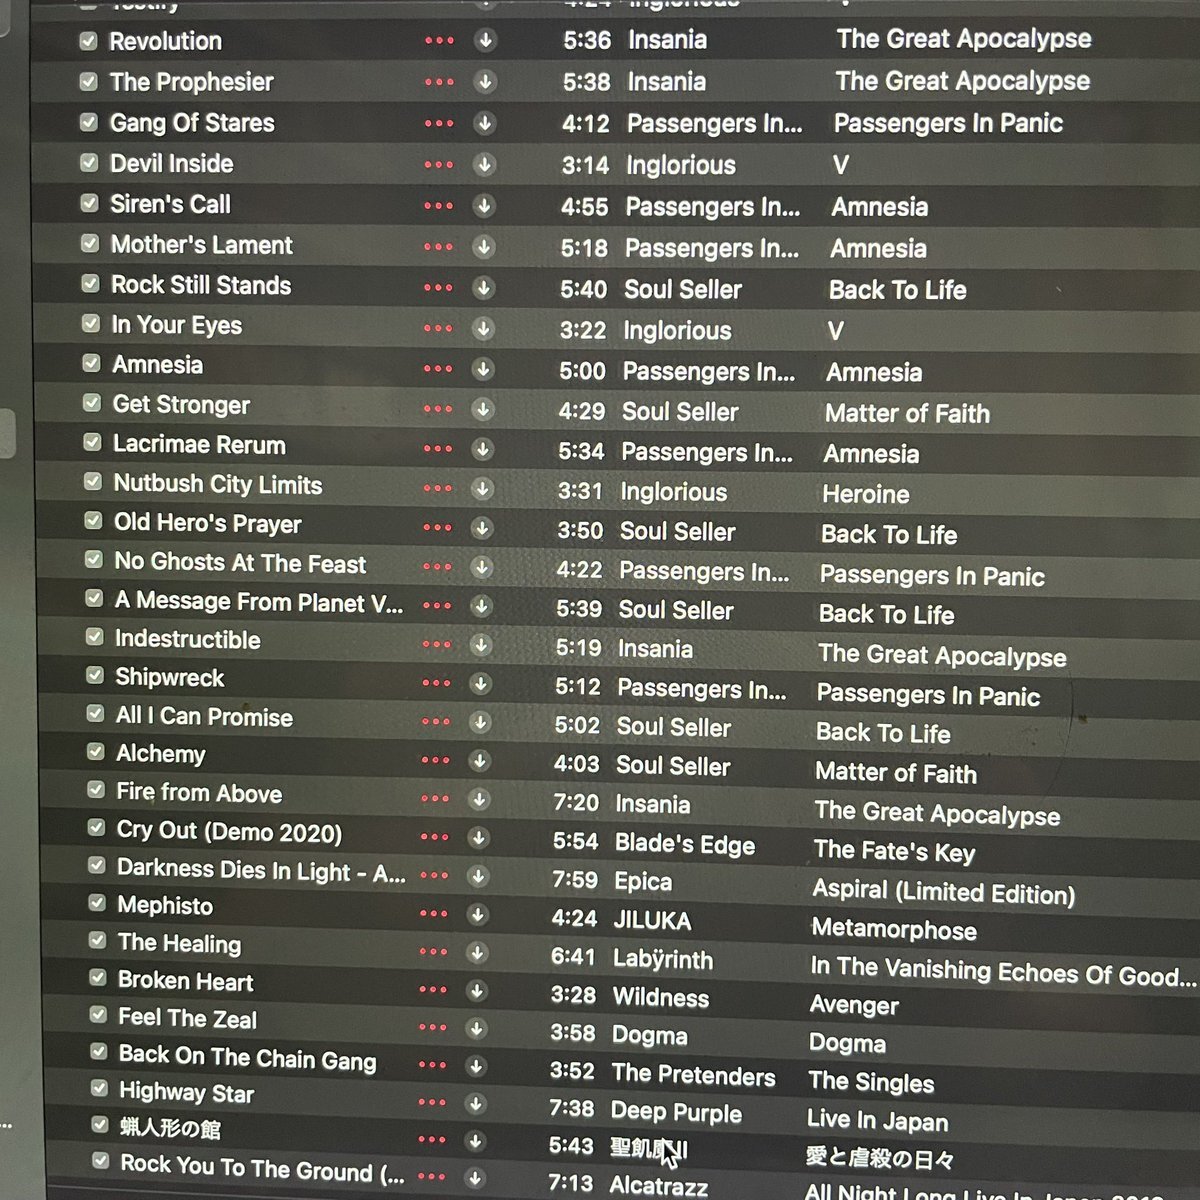Image resolution: width=1200 pixels, height=1200 pixels.
Task: Open three-dot menu for Nutbush City Limits
Action: point(437,489)
